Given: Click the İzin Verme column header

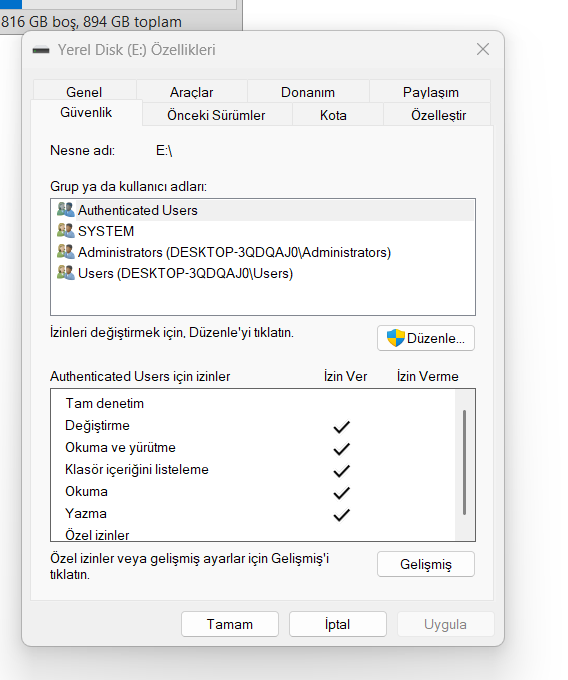Looking at the screenshot, I should point(428,376).
